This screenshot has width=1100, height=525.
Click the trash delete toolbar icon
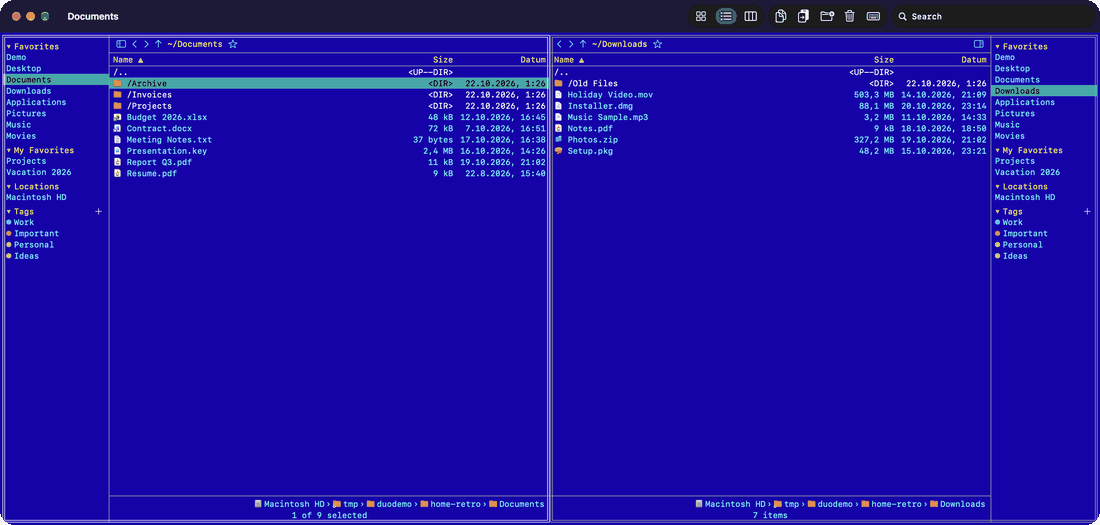[x=850, y=16]
